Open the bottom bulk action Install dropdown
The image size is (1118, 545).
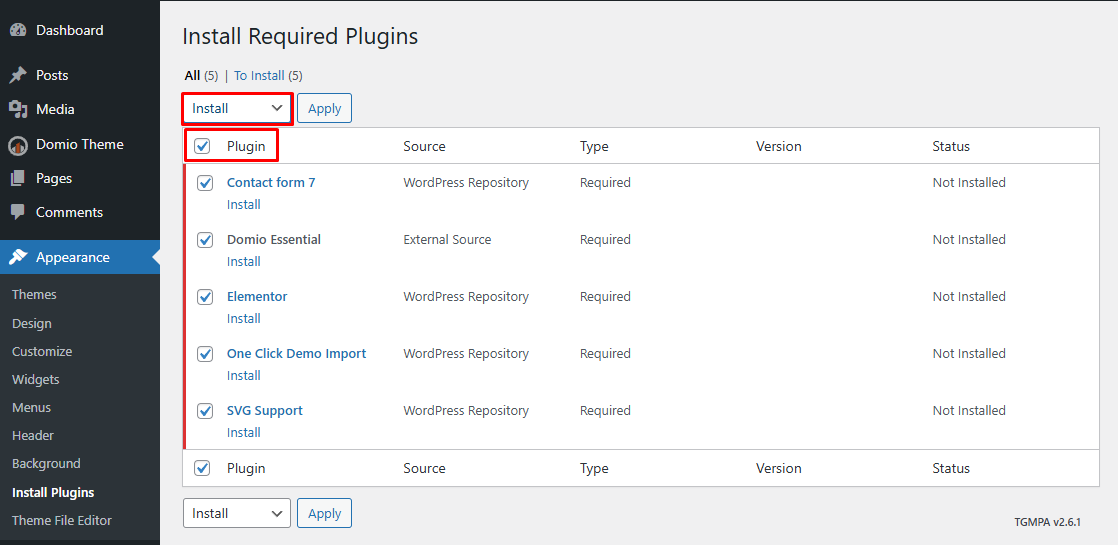tap(237, 513)
